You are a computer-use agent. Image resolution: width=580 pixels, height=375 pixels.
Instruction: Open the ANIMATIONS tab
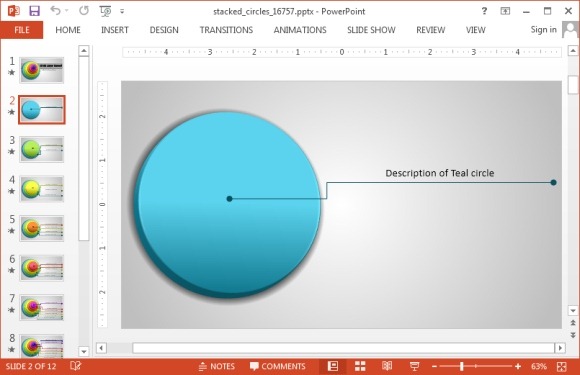click(300, 30)
